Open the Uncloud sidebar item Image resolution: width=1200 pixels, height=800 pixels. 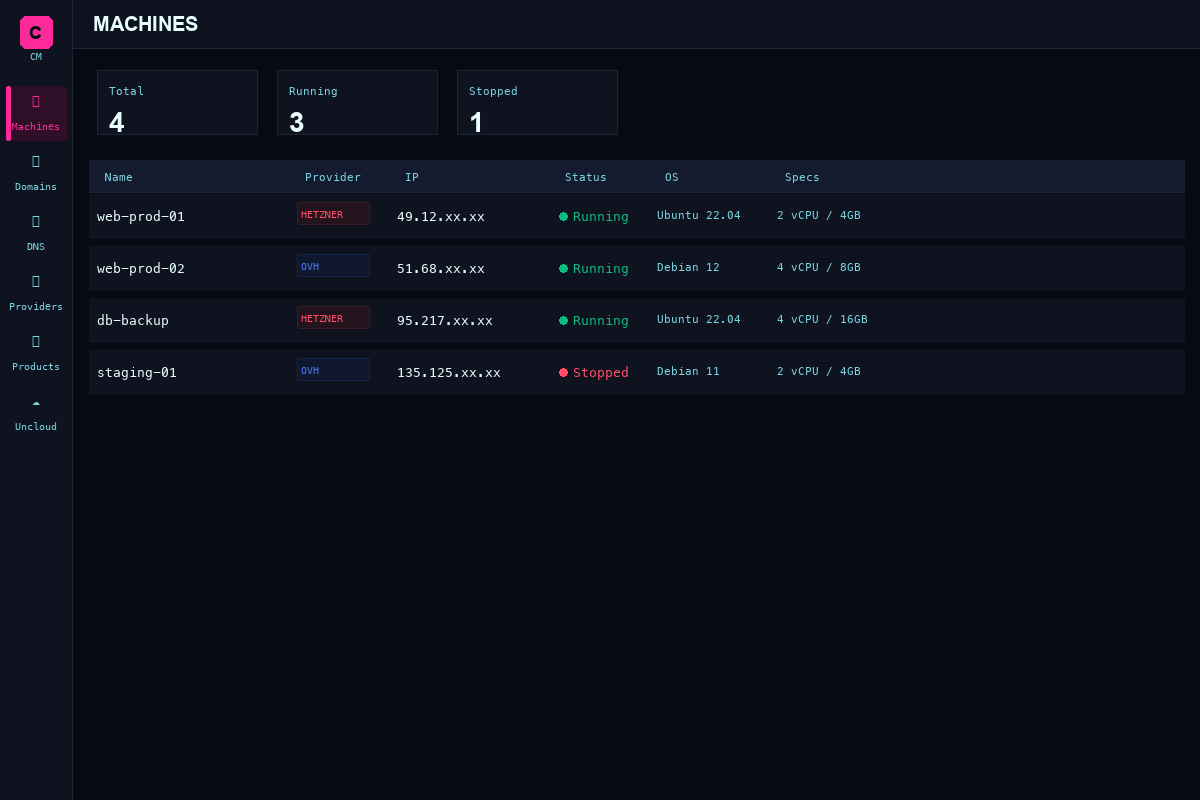[x=36, y=413]
